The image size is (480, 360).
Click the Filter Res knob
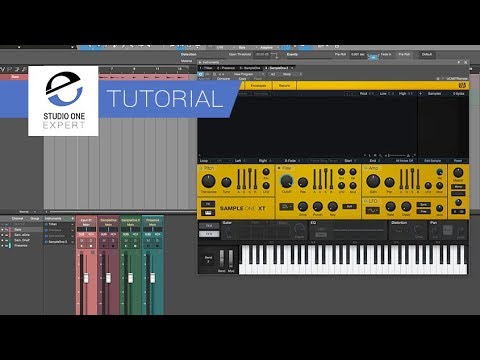click(x=303, y=182)
